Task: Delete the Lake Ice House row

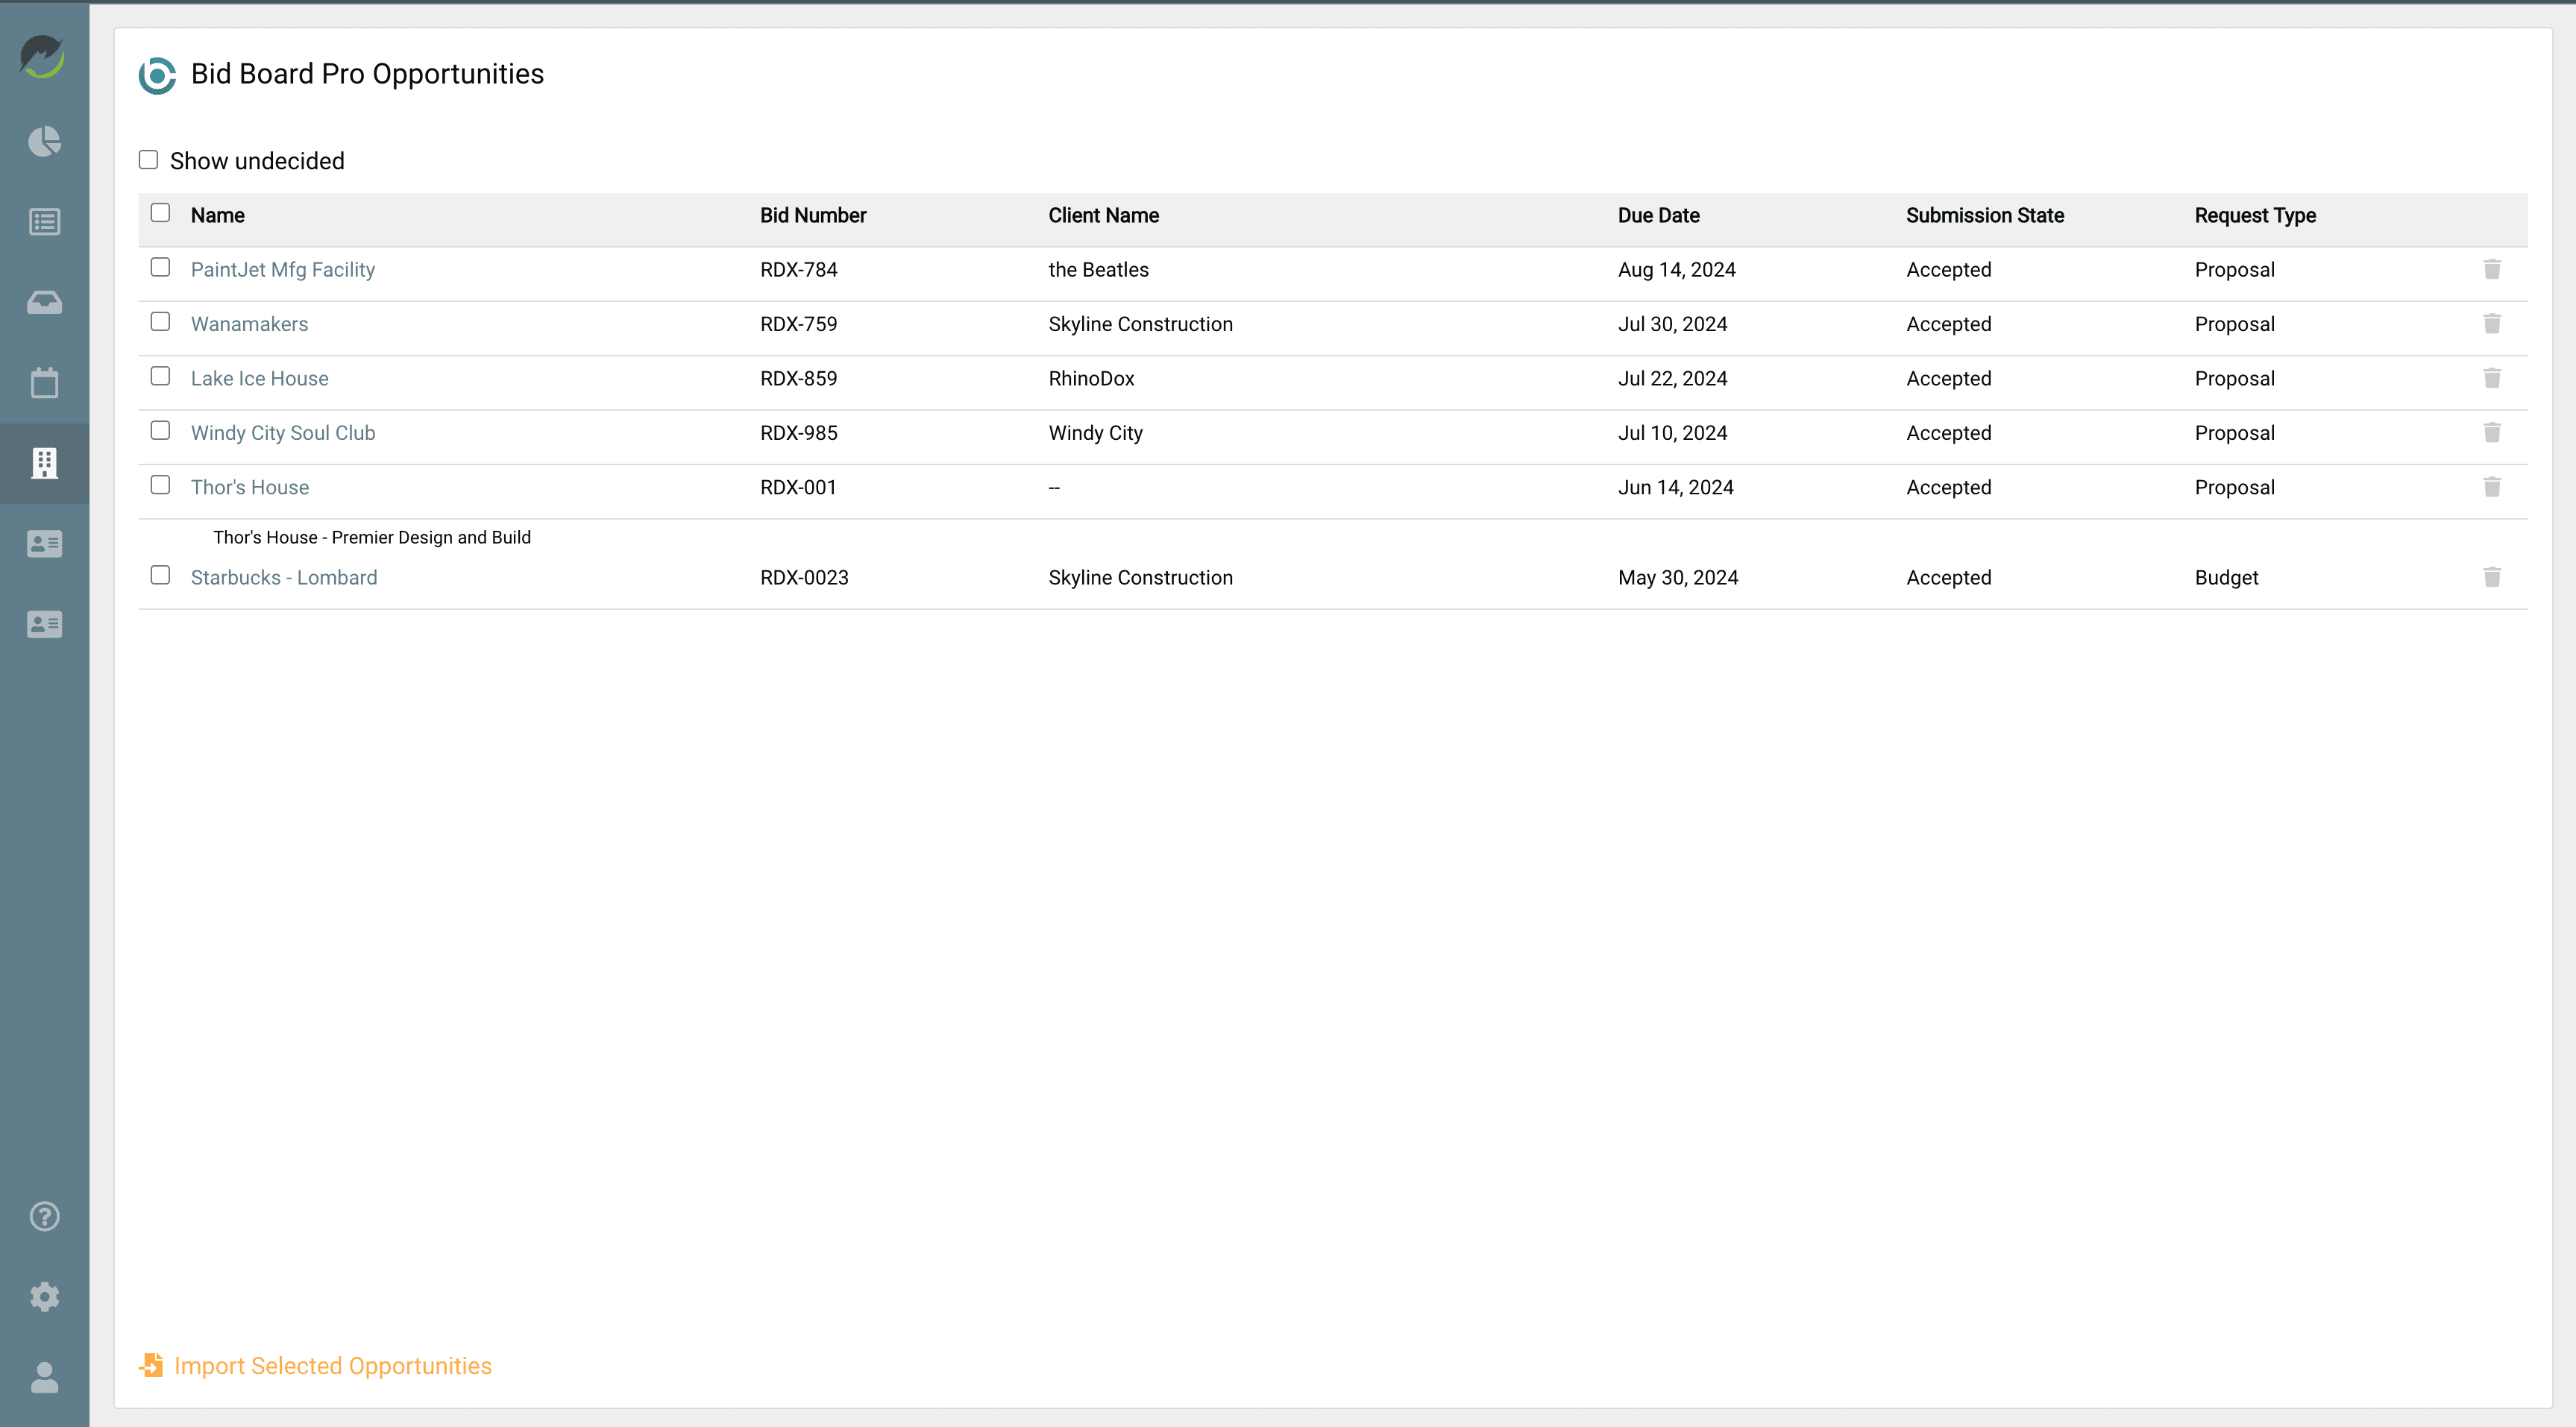Action: 2492,378
